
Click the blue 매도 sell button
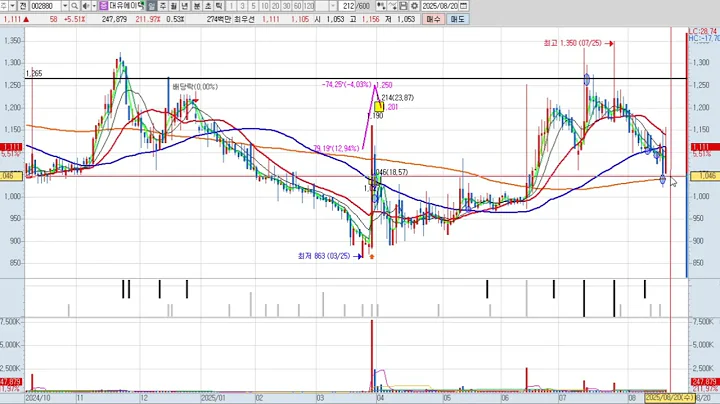pos(457,19)
